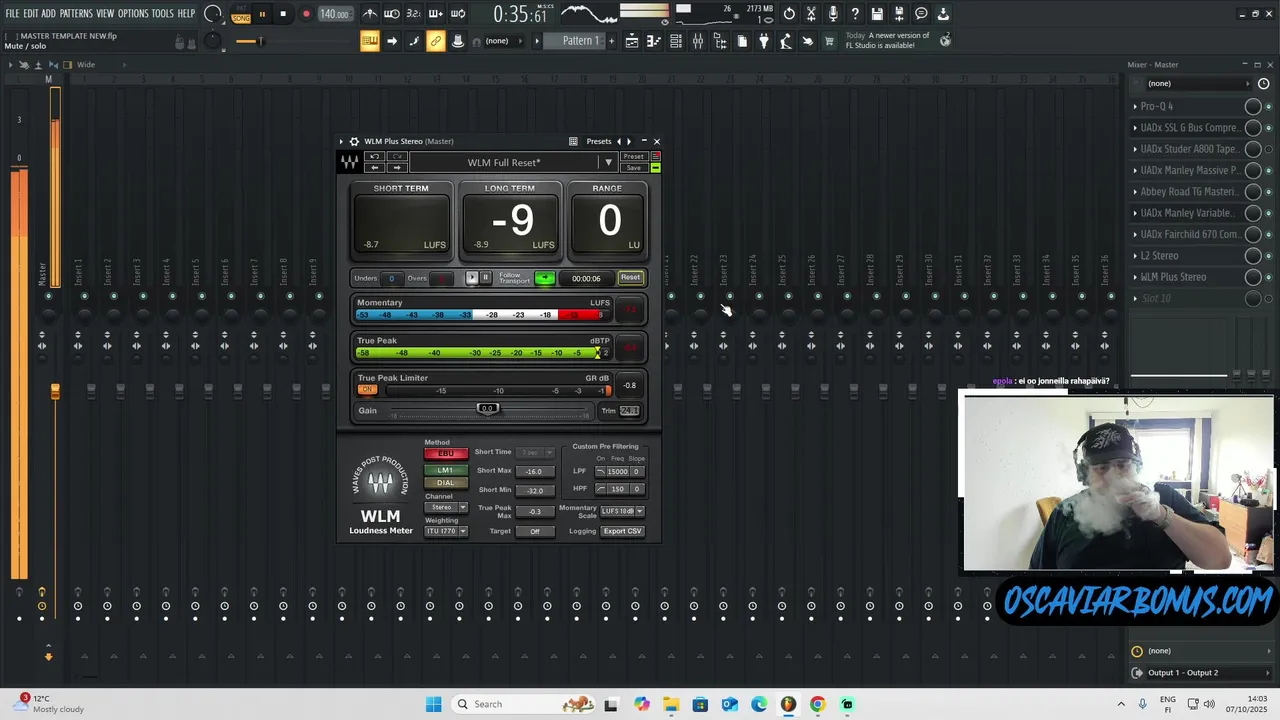
Task: Click the Short Max -16.0 field
Action: click(535, 471)
